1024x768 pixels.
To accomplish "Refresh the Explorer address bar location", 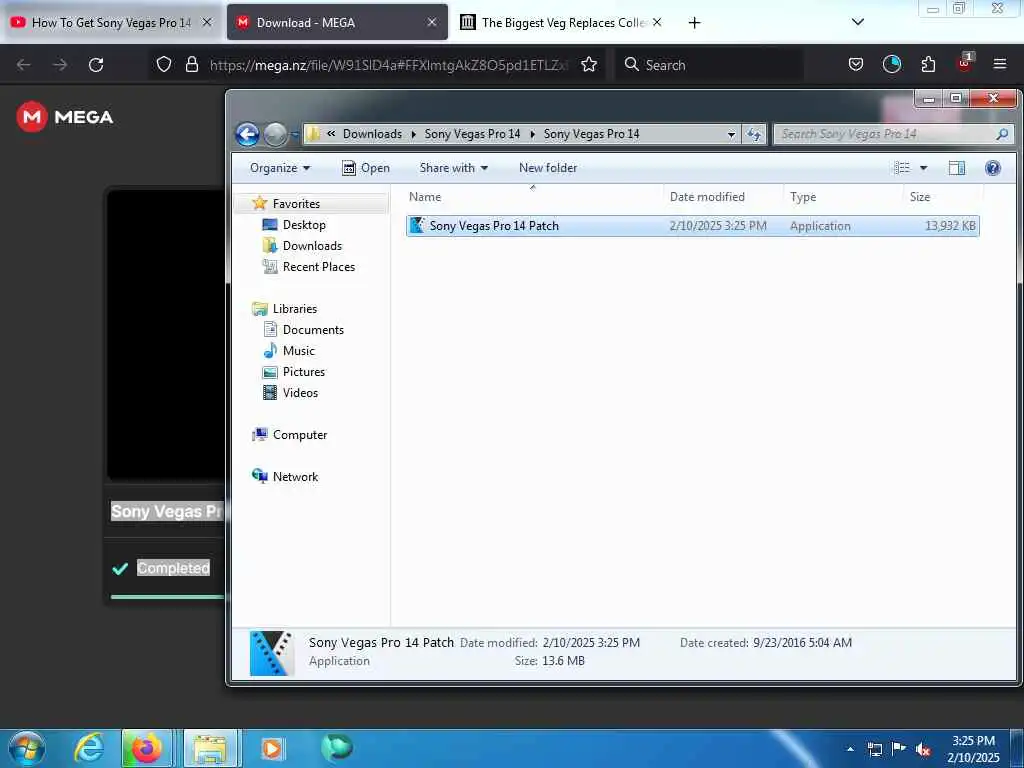I will click(x=754, y=134).
